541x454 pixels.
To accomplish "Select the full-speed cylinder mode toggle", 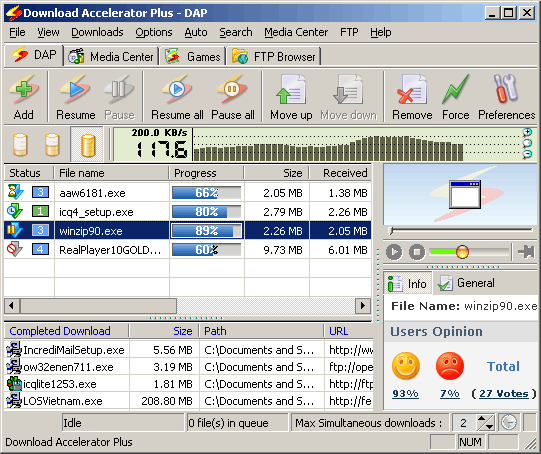I will click(87, 145).
